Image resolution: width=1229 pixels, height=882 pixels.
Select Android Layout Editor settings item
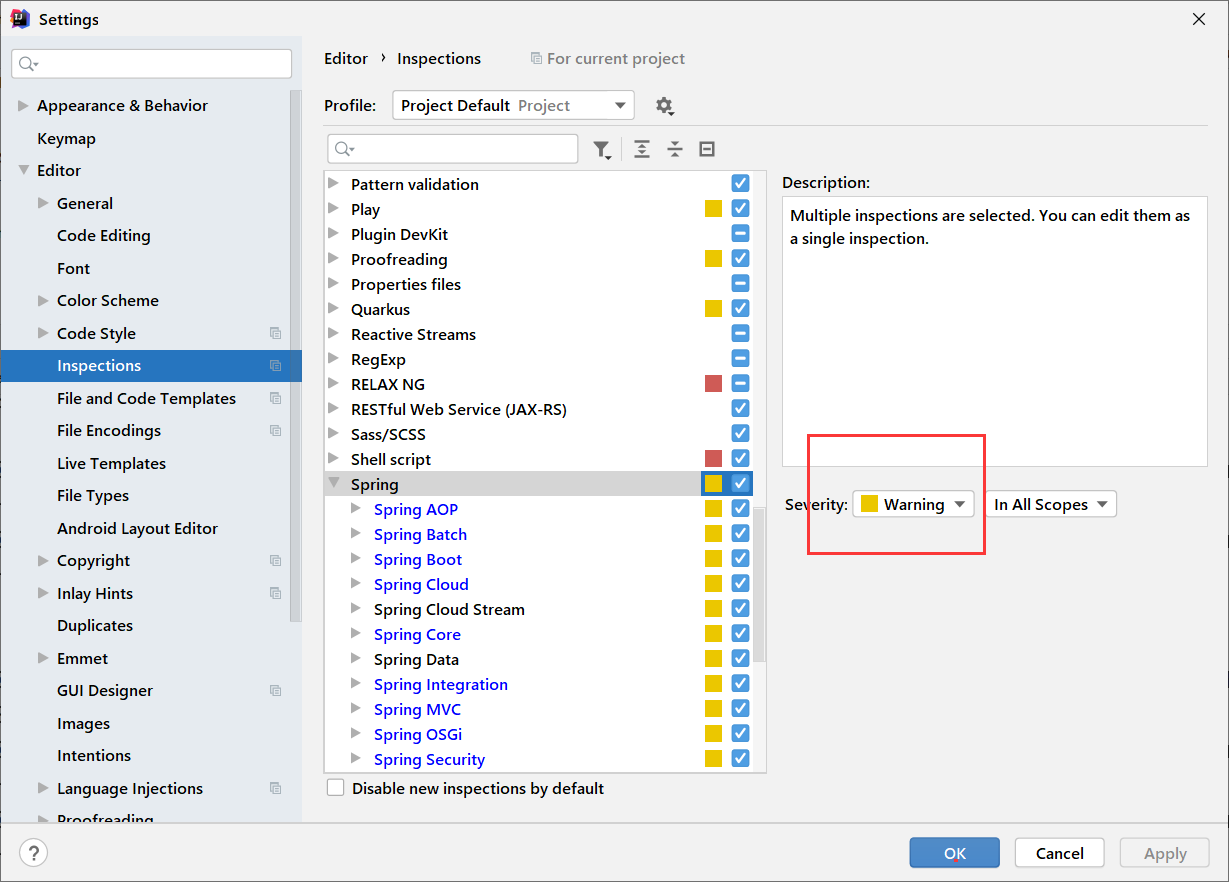pyautogui.click(x=137, y=528)
